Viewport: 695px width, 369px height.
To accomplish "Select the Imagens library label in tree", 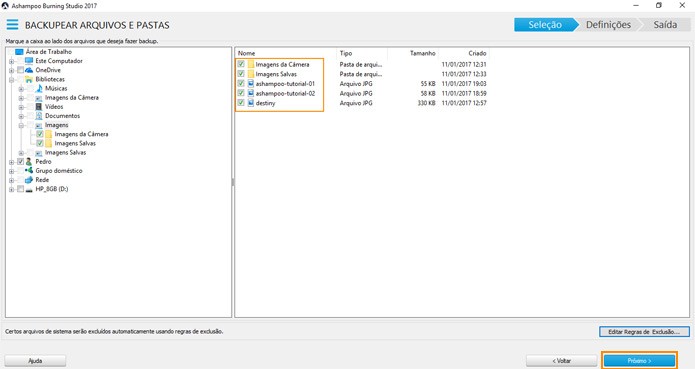I will [56, 125].
